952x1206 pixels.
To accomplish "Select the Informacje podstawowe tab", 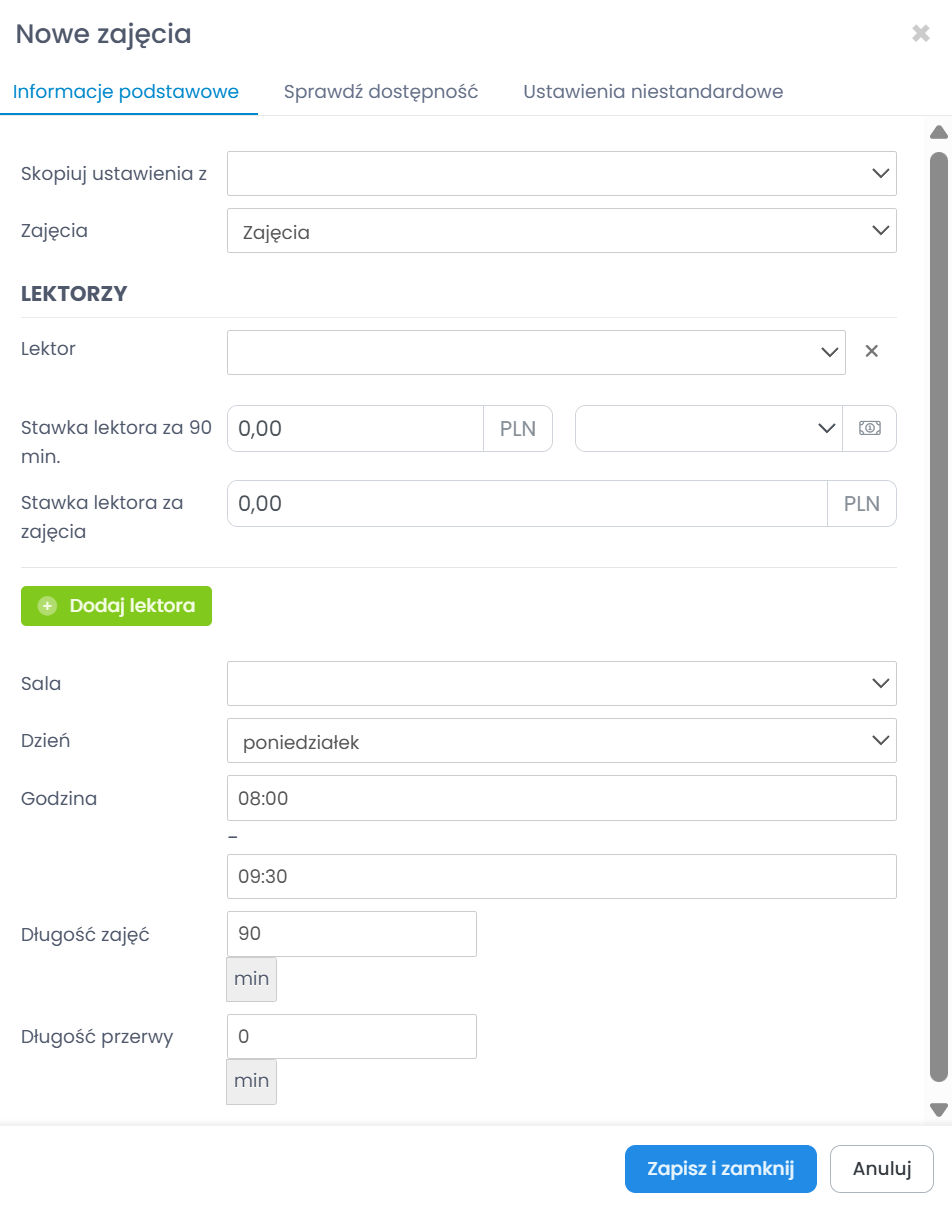I will tap(126, 92).
